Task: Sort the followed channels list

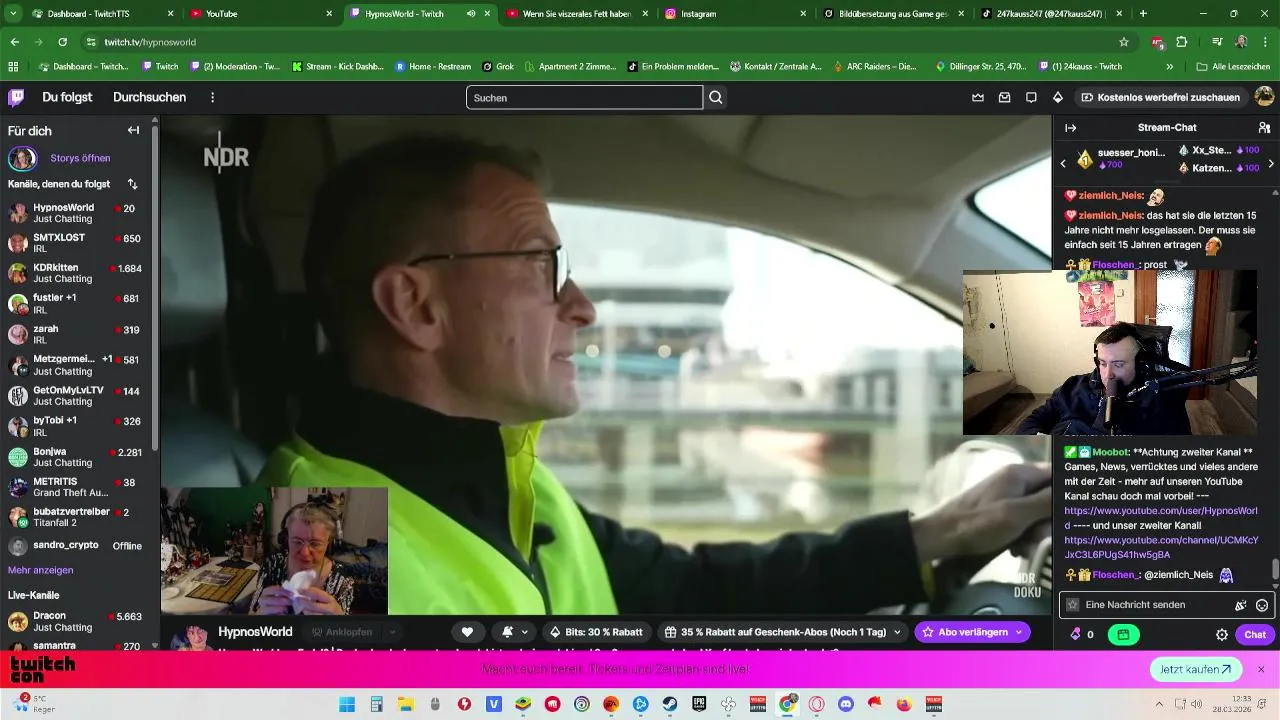Action: pyautogui.click(x=133, y=184)
